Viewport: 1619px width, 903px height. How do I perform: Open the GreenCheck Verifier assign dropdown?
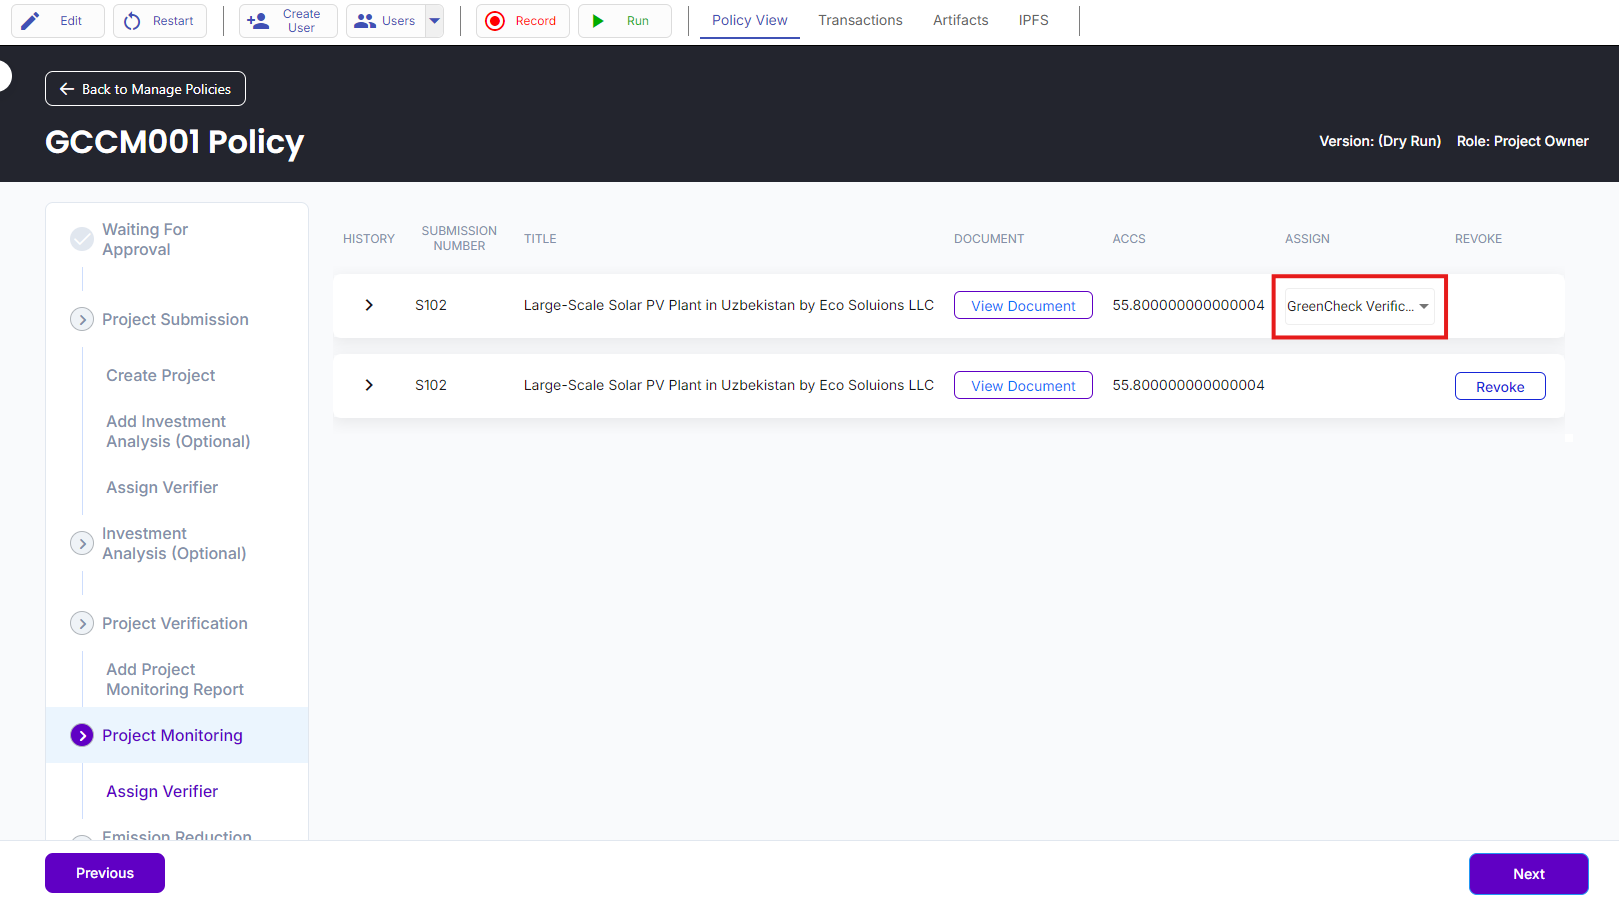tap(1359, 306)
